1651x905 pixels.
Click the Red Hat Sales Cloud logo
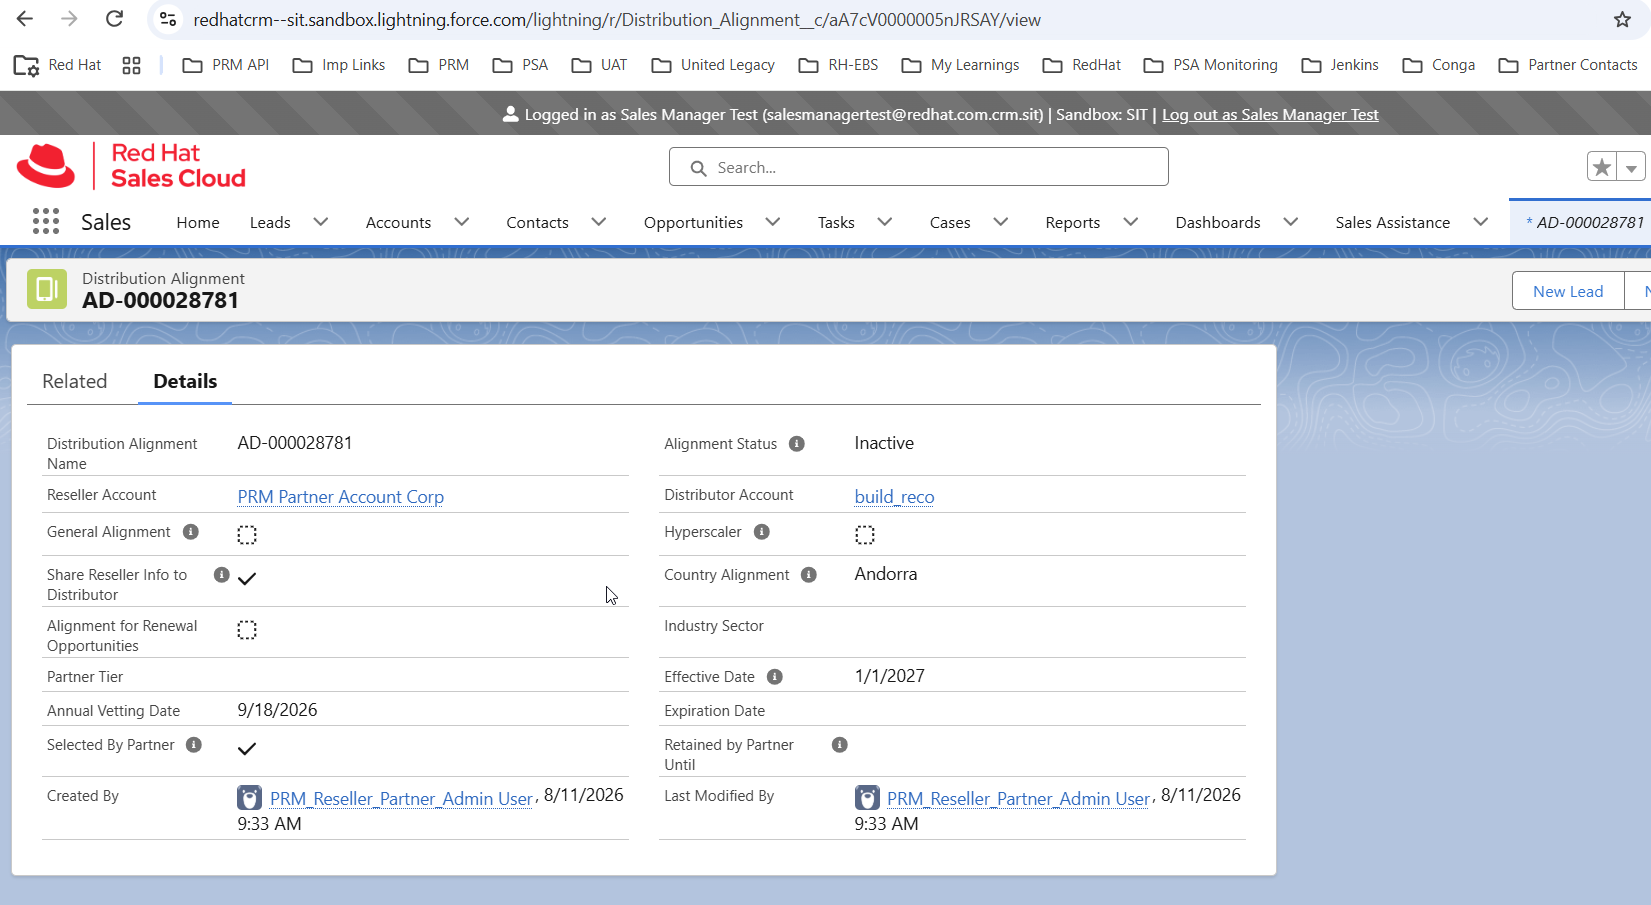coord(131,166)
